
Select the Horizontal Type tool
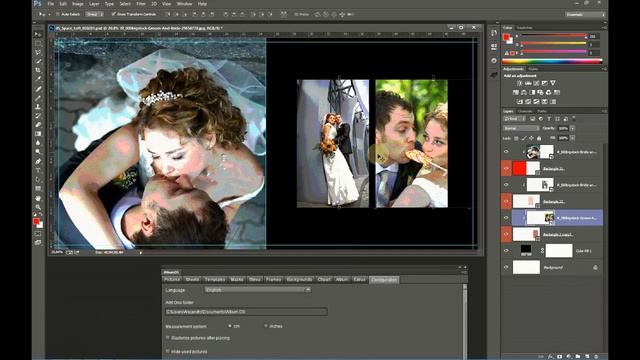(38, 171)
